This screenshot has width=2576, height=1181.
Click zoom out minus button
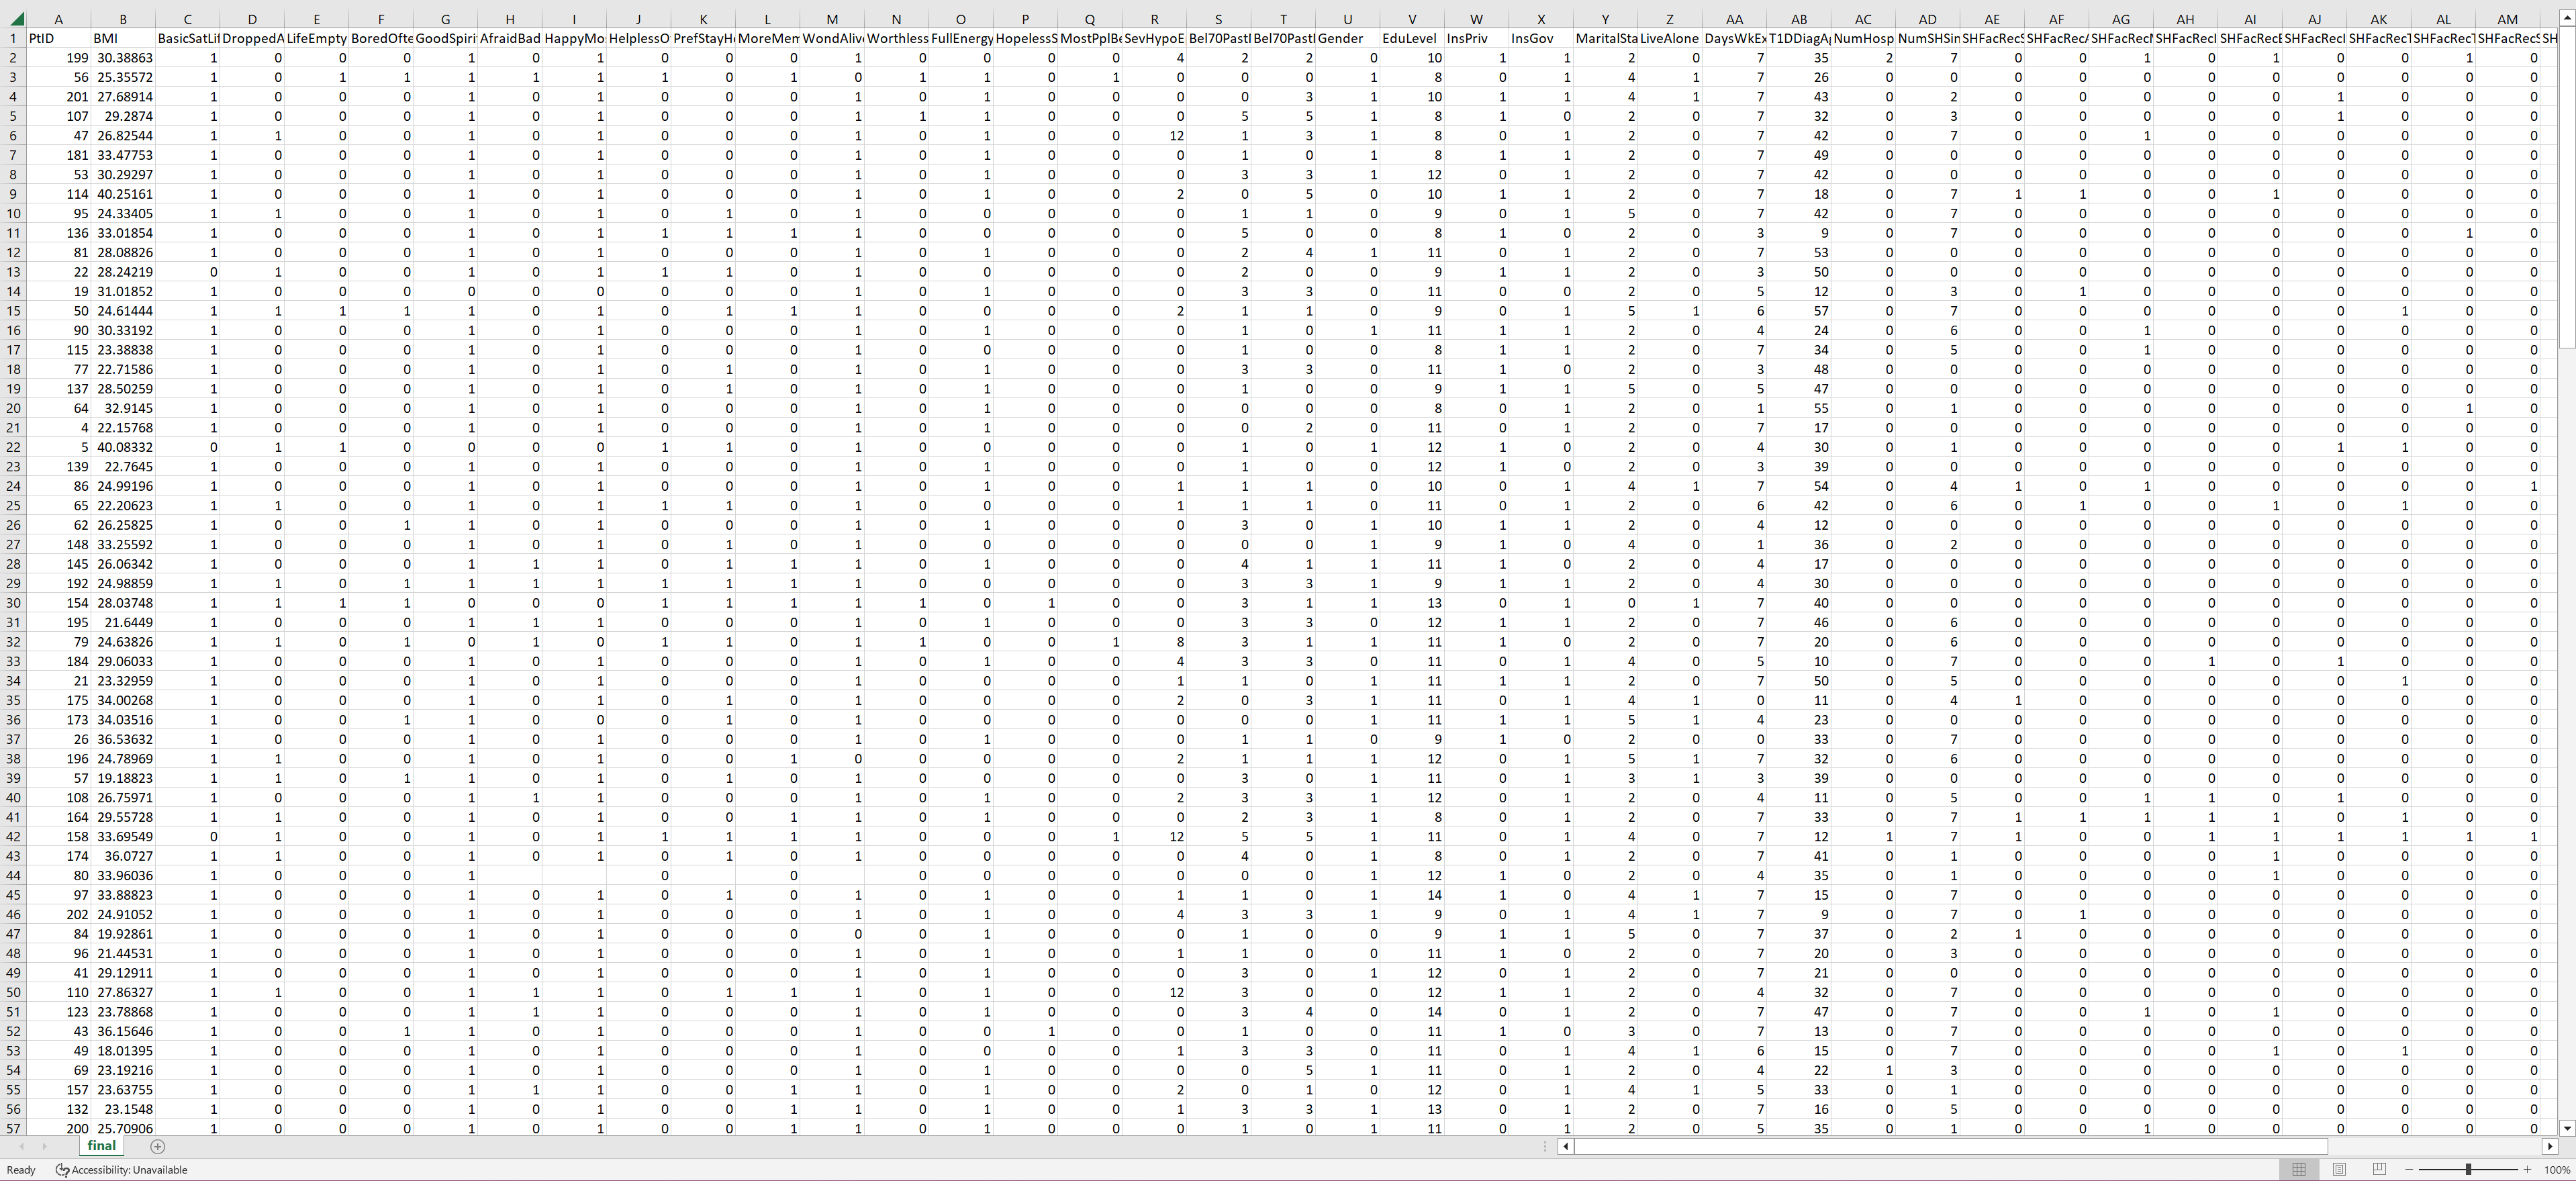click(2409, 1169)
